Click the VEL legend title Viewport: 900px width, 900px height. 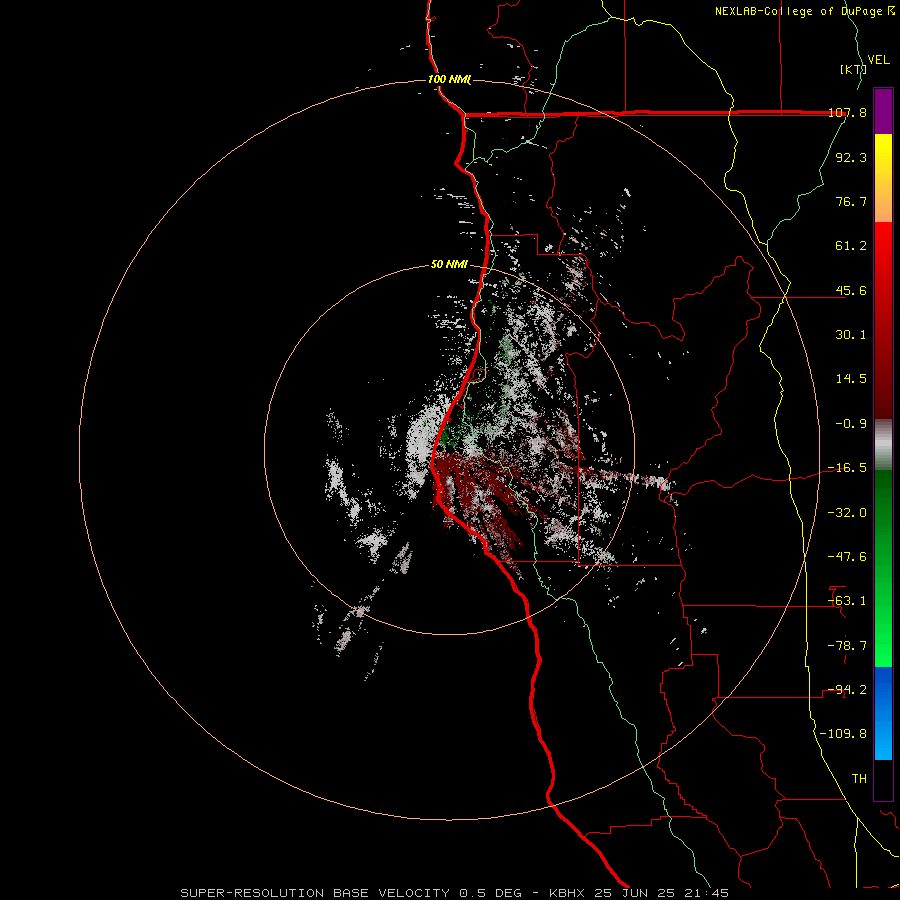pos(878,59)
